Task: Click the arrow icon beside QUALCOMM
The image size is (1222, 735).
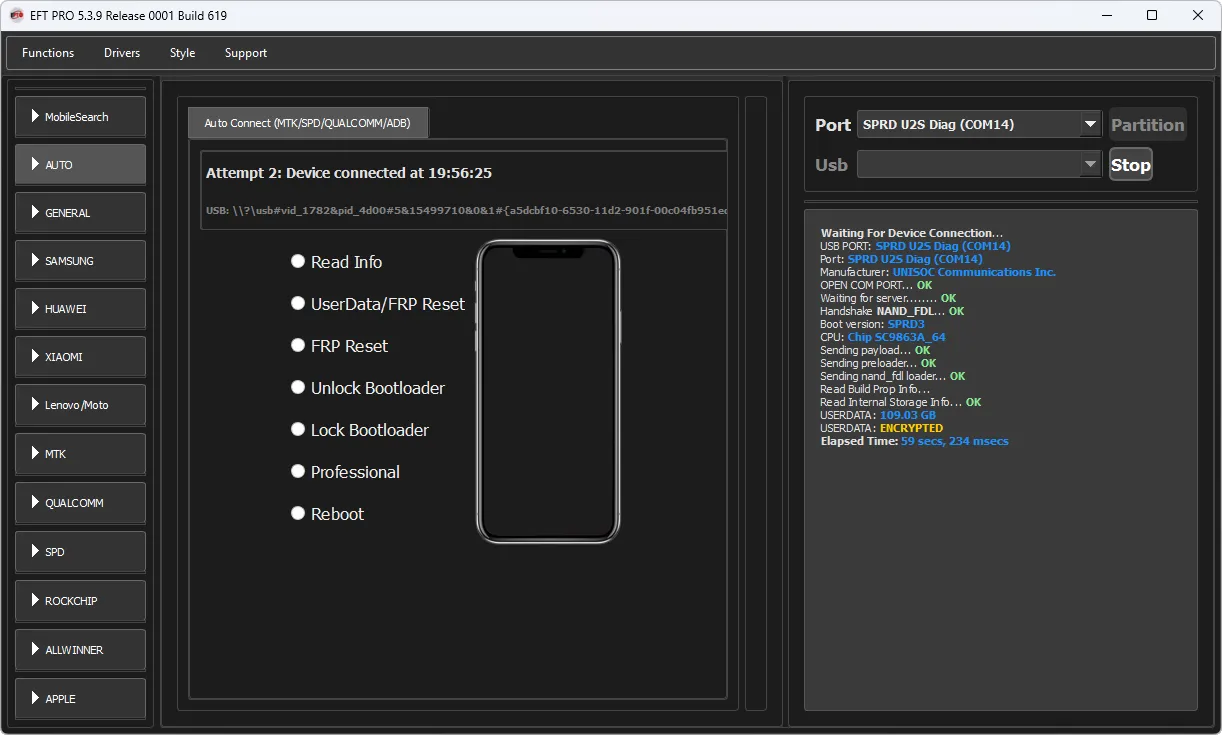Action: click(35, 502)
